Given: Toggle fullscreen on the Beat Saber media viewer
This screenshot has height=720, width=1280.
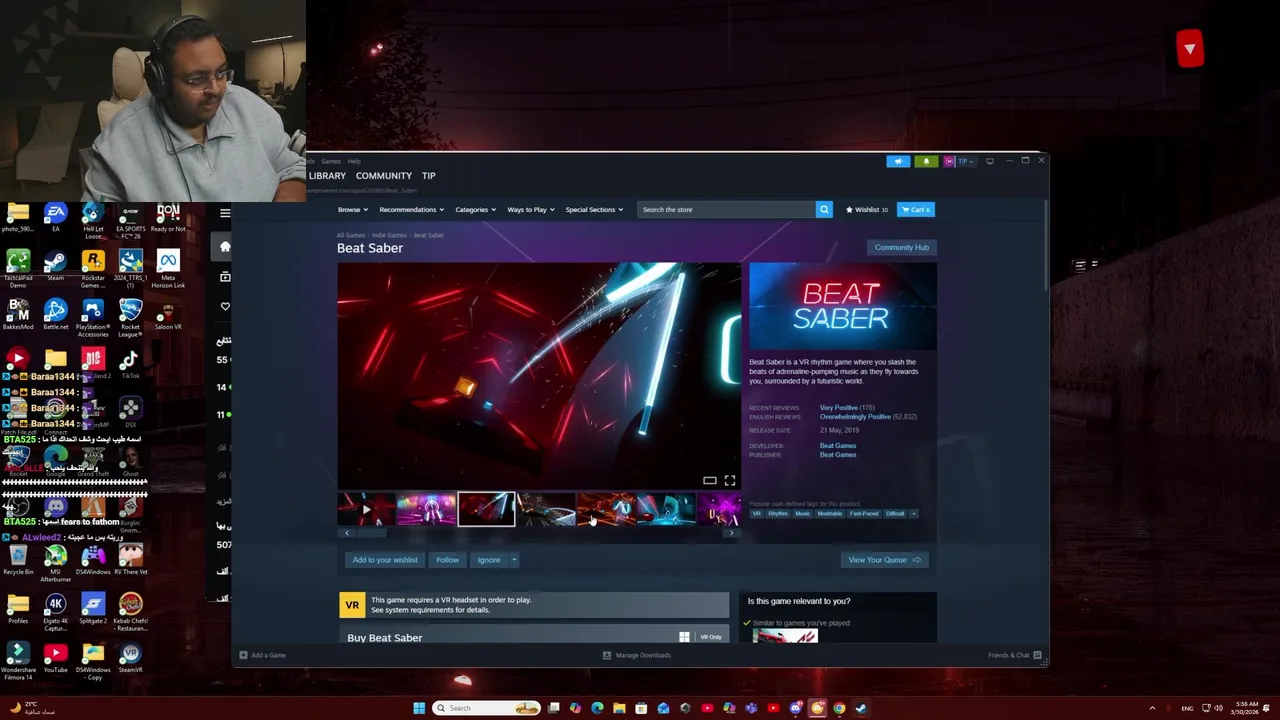Looking at the screenshot, I should (730, 481).
